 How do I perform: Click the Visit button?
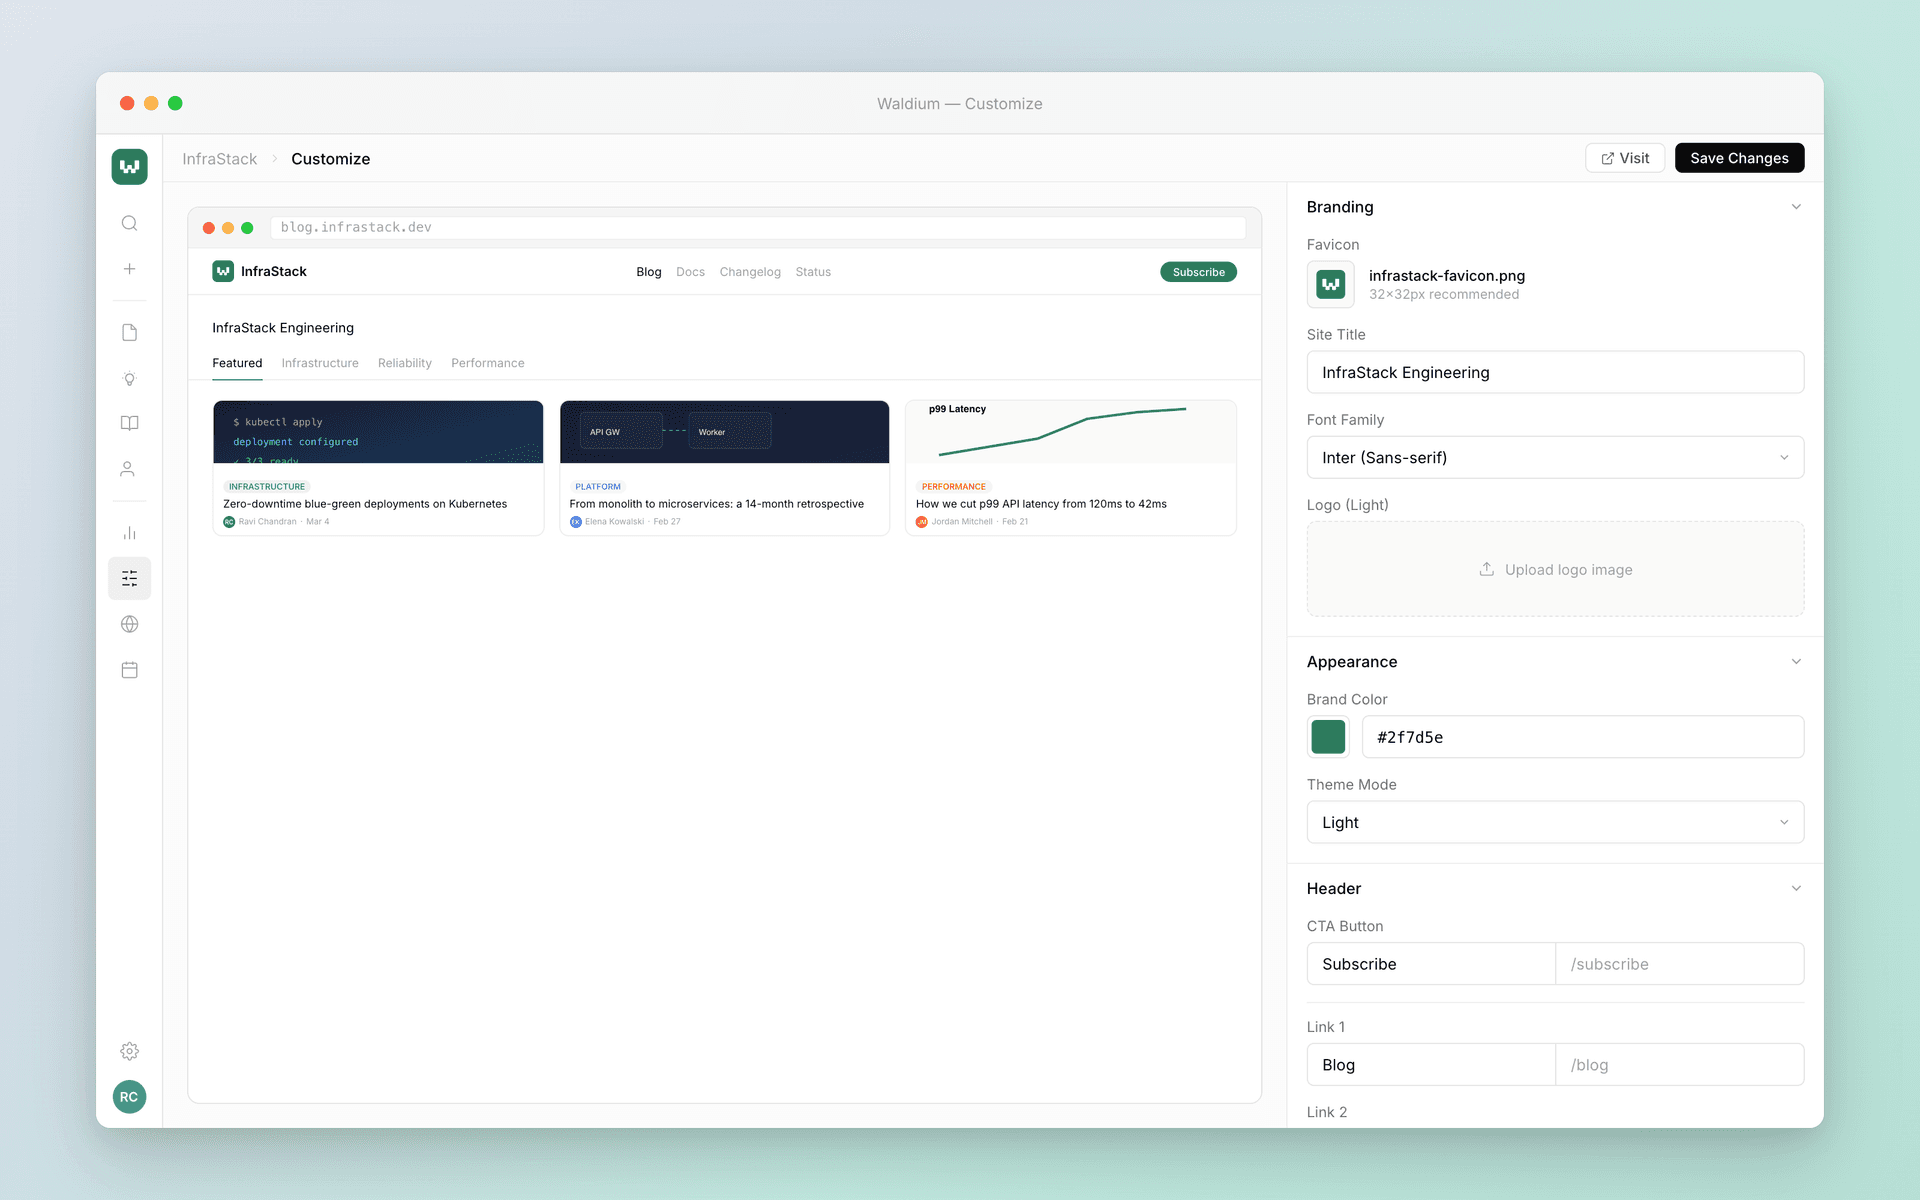(1624, 158)
